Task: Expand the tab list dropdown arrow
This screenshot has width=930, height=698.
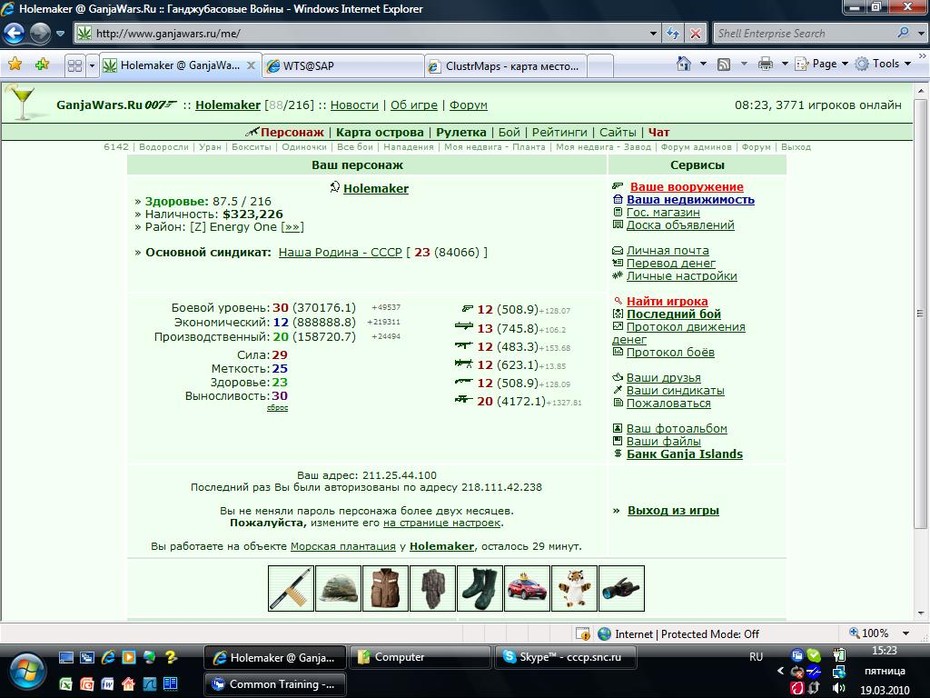Action: coord(92,65)
